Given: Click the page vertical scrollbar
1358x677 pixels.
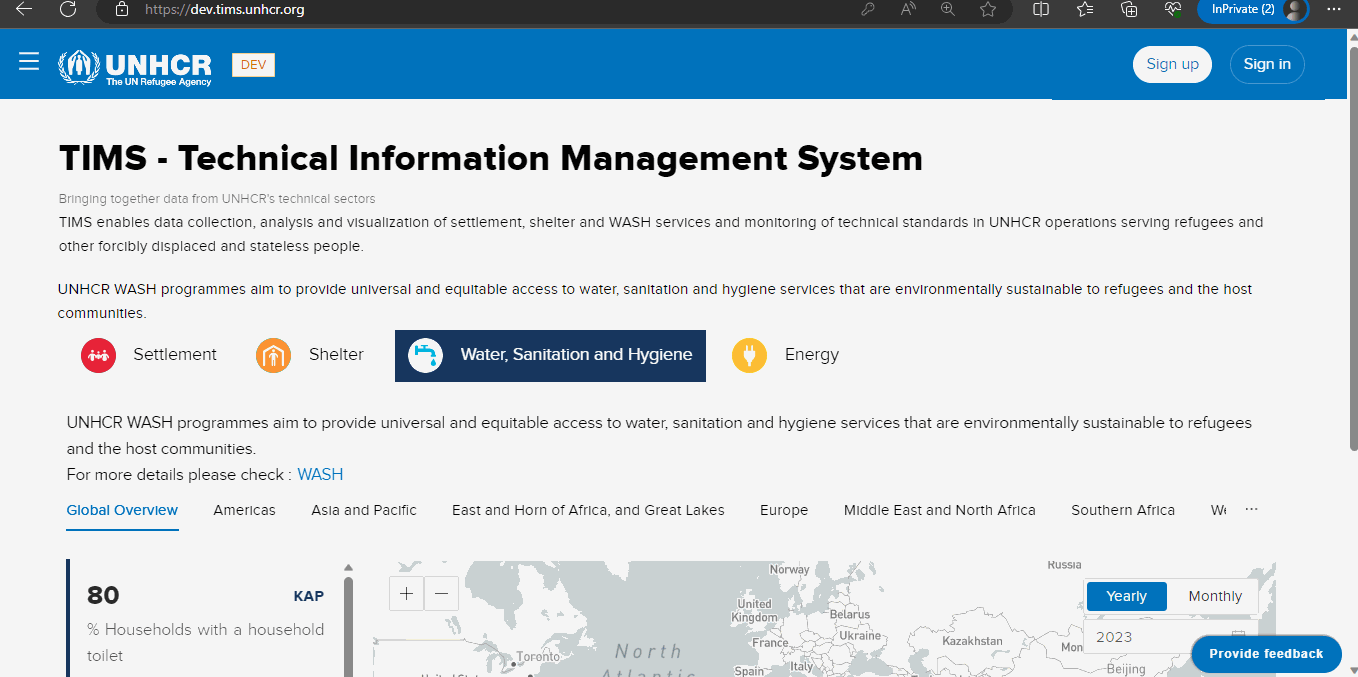Looking at the screenshot, I should 1352,250.
